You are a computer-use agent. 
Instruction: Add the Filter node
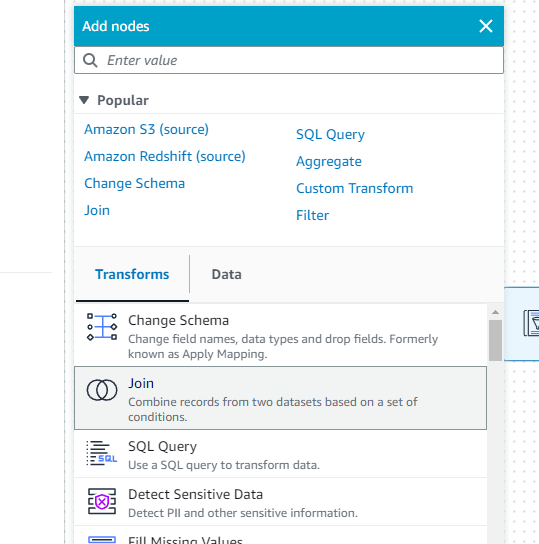tap(312, 215)
